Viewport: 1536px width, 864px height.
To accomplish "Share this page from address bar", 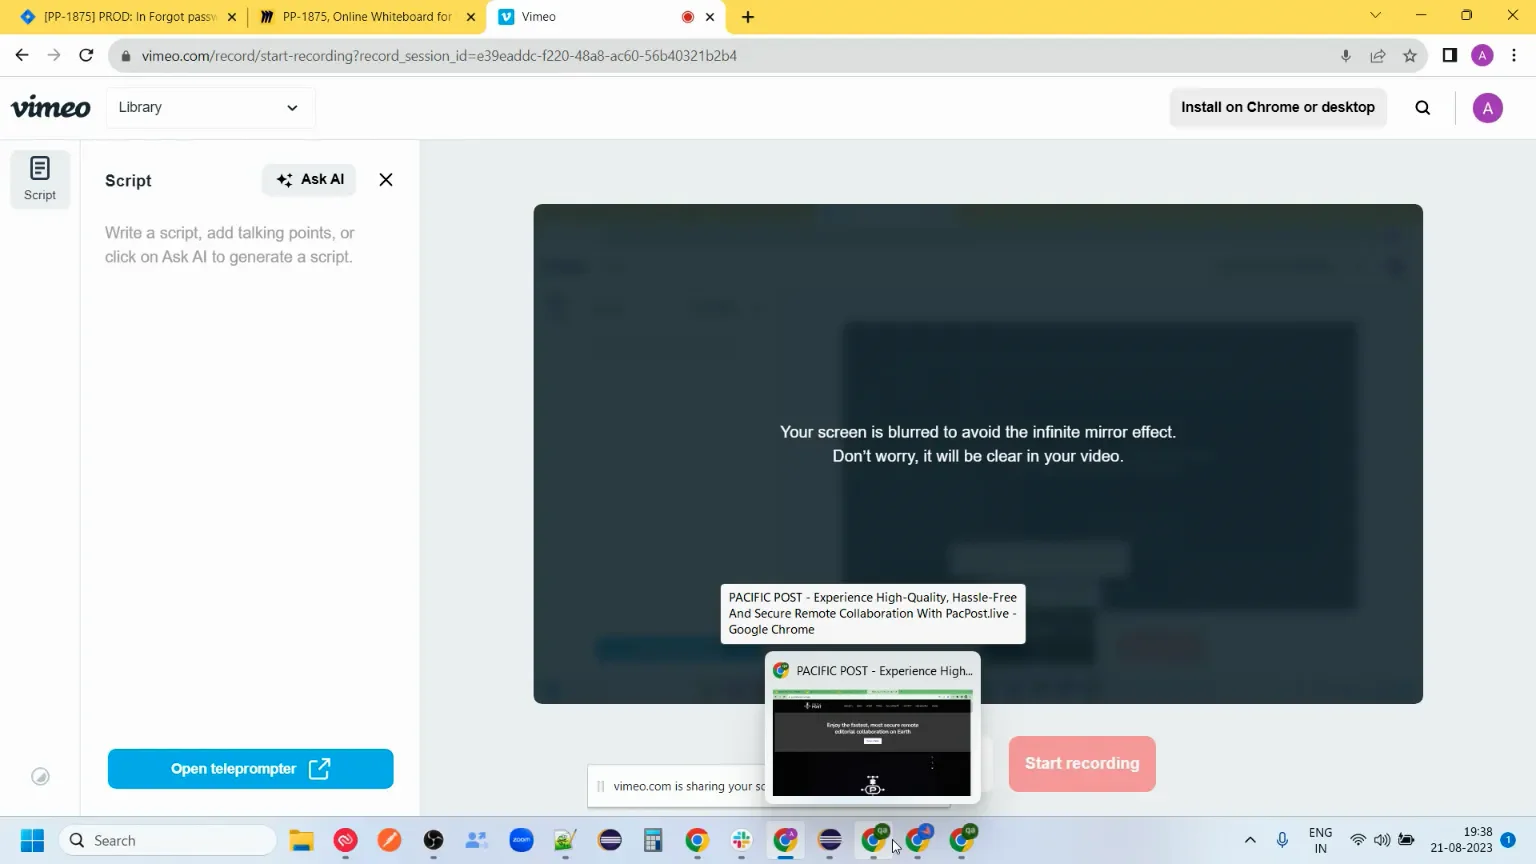I will 1378,56.
